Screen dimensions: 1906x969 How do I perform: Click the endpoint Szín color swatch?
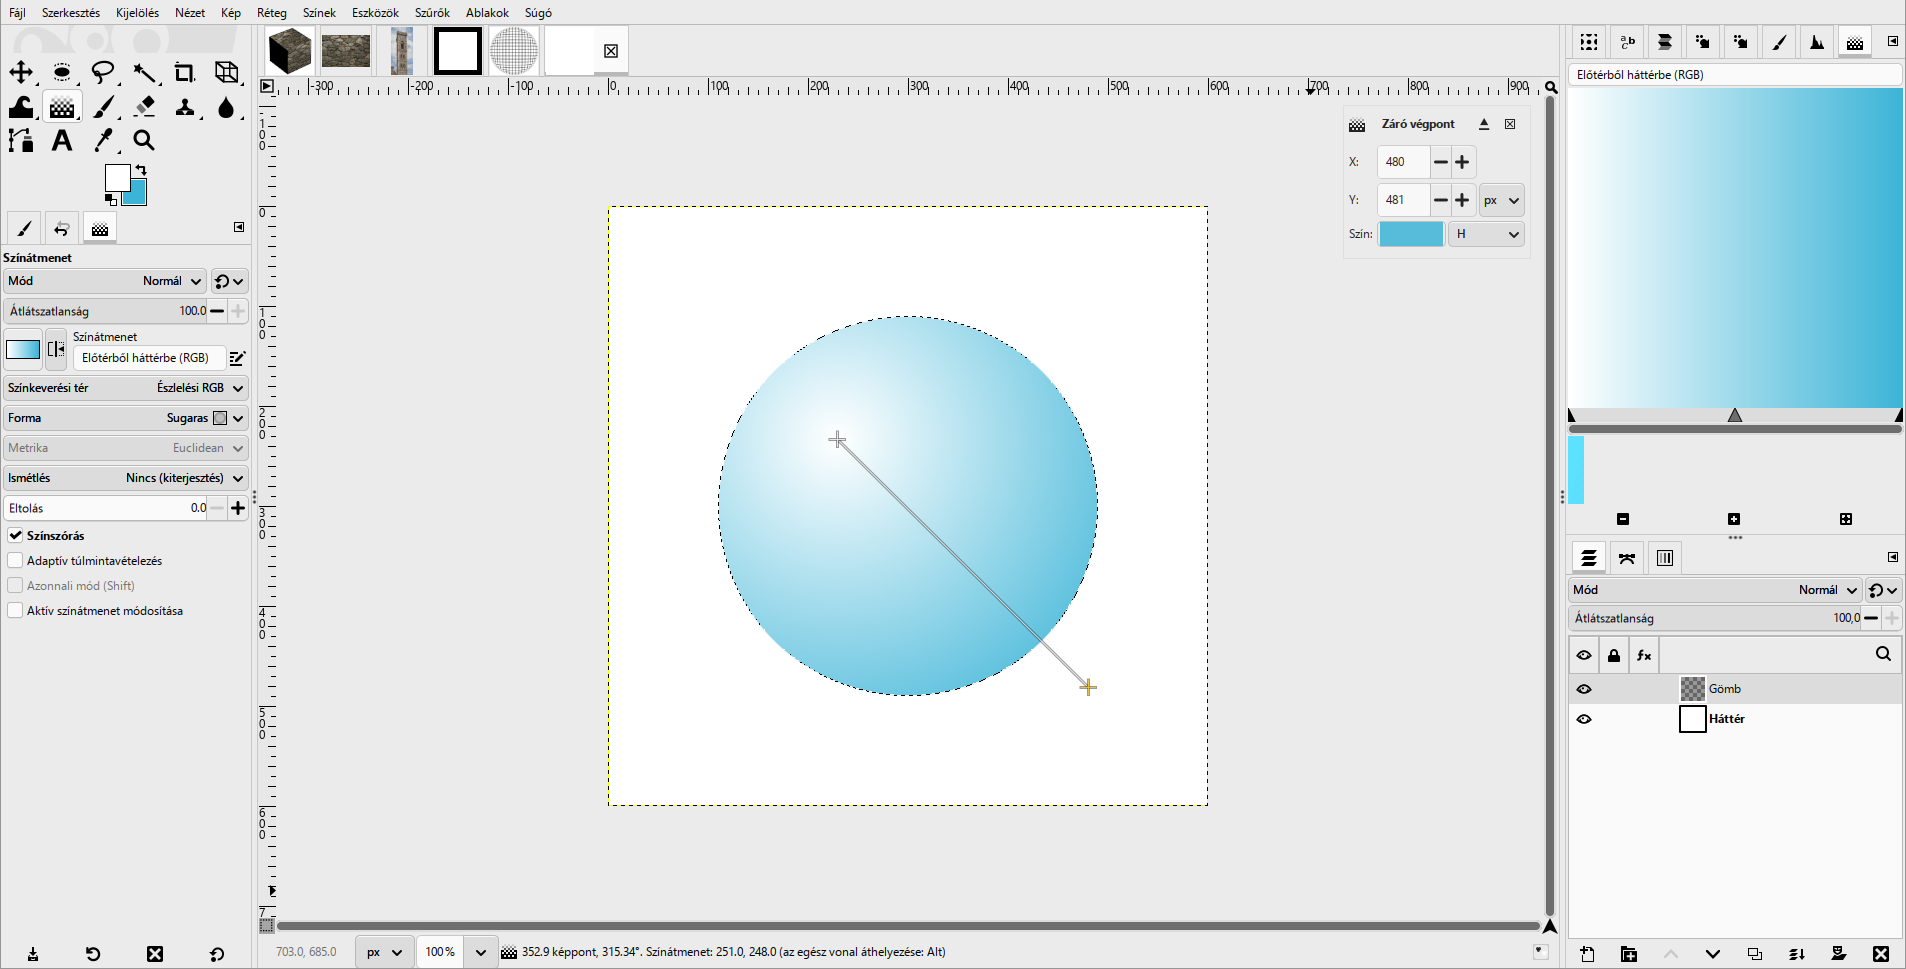click(1411, 234)
